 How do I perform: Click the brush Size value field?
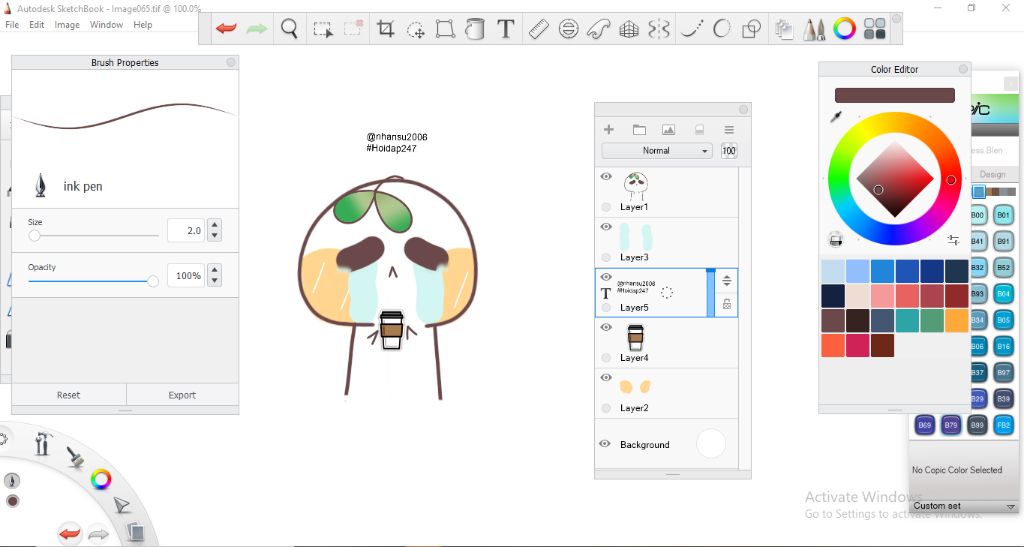tap(186, 230)
